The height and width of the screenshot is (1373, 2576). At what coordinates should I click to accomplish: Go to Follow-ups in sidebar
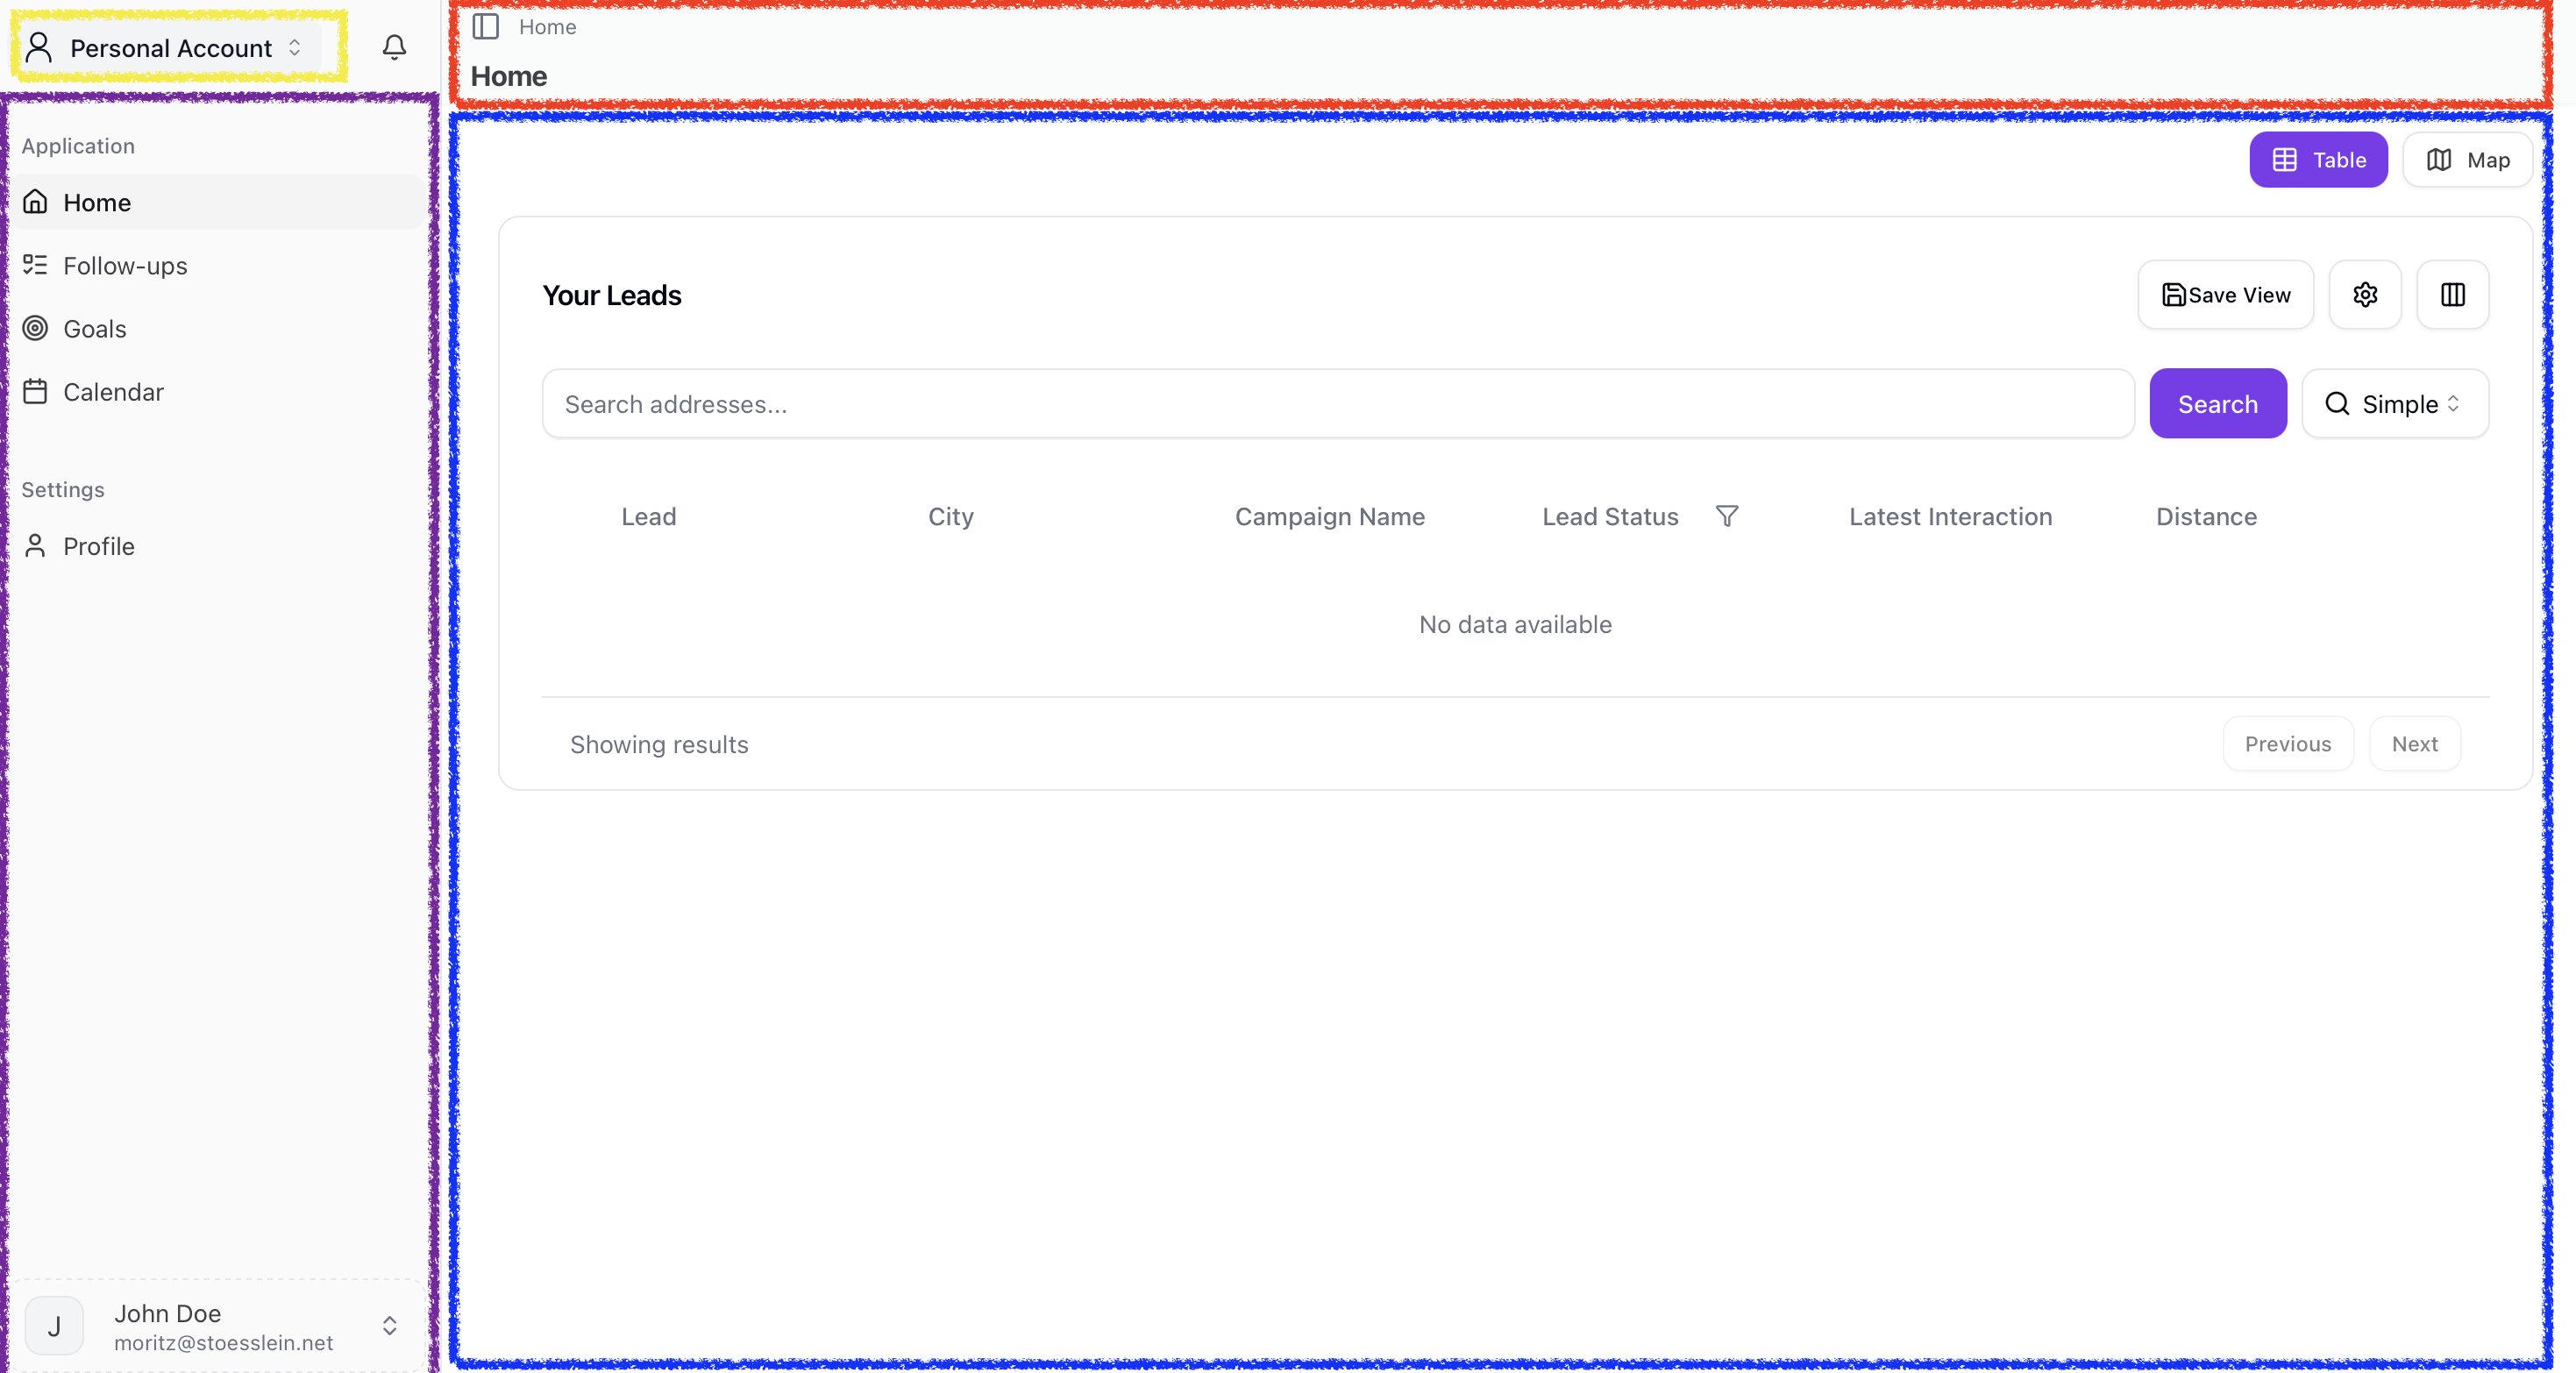point(125,266)
